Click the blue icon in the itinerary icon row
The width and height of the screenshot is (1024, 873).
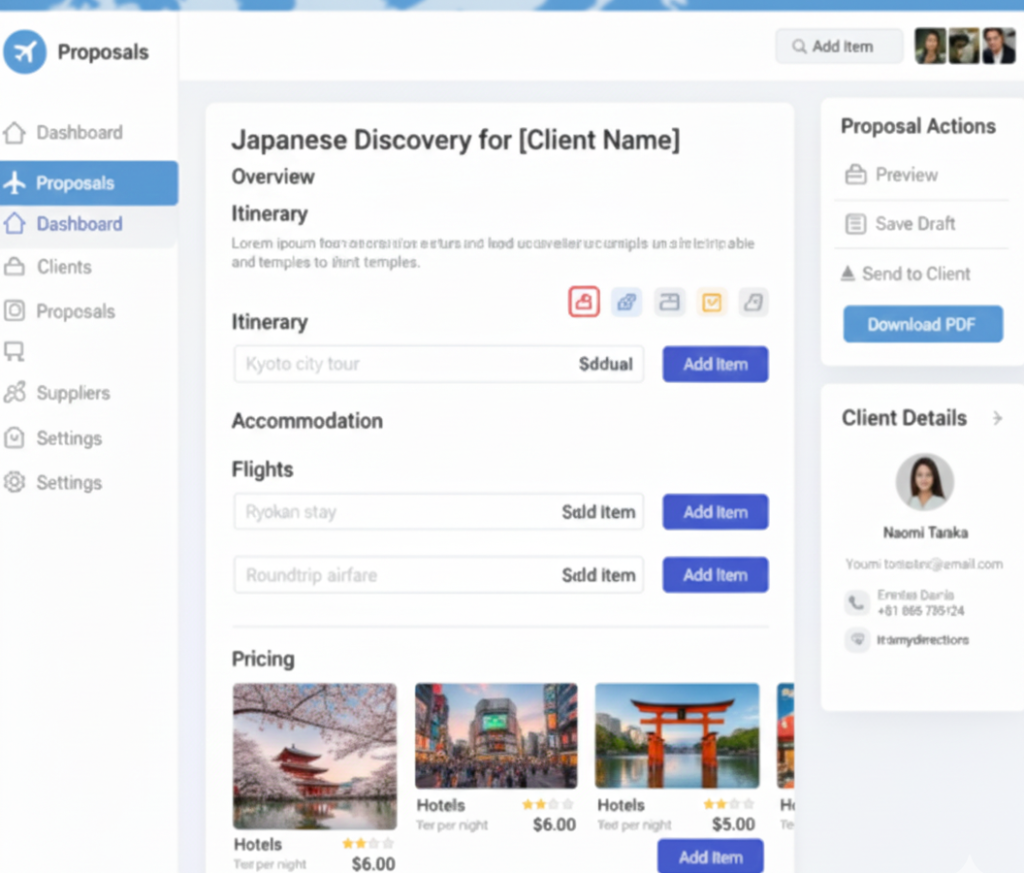point(627,301)
